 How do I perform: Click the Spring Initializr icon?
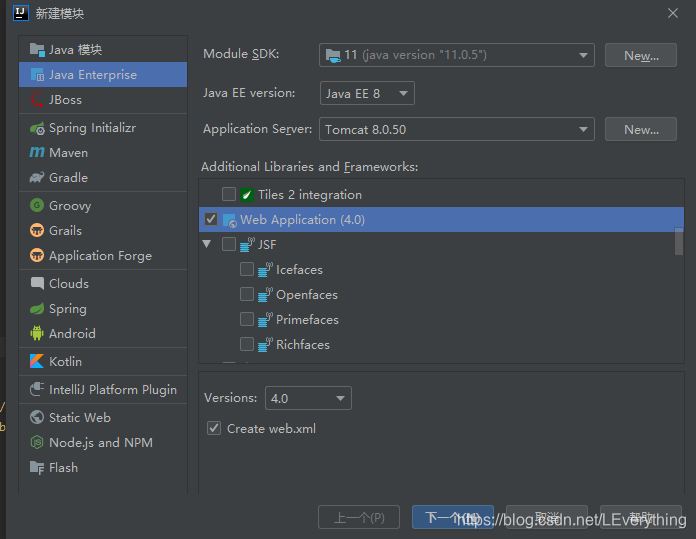pyautogui.click(x=37, y=128)
